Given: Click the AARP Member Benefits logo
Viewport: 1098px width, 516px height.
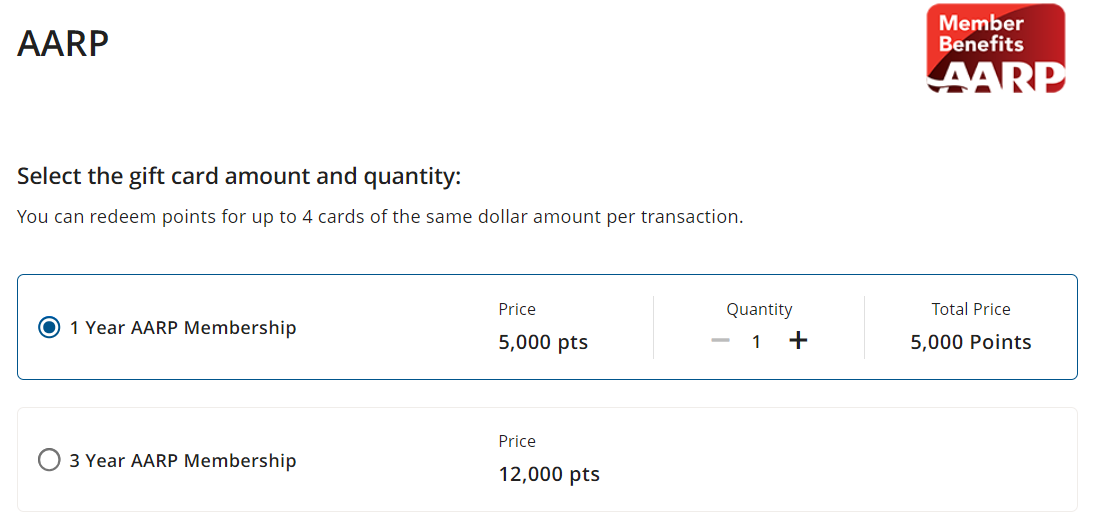Looking at the screenshot, I should tap(995, 49).
